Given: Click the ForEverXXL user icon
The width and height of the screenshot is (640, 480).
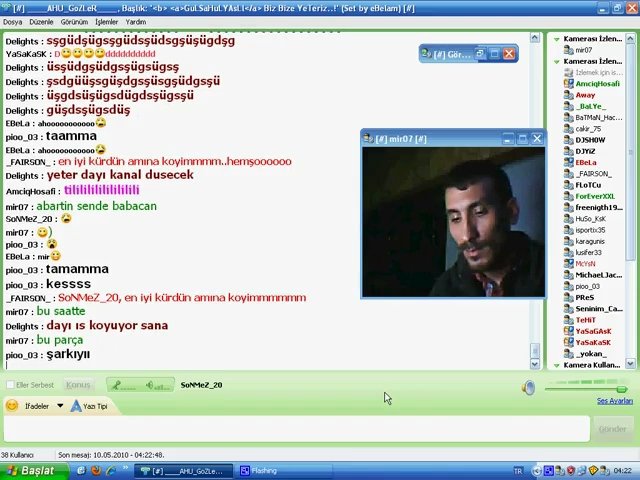Looking at the screenshot, I should pyautogui.click(x=569, y=196).
